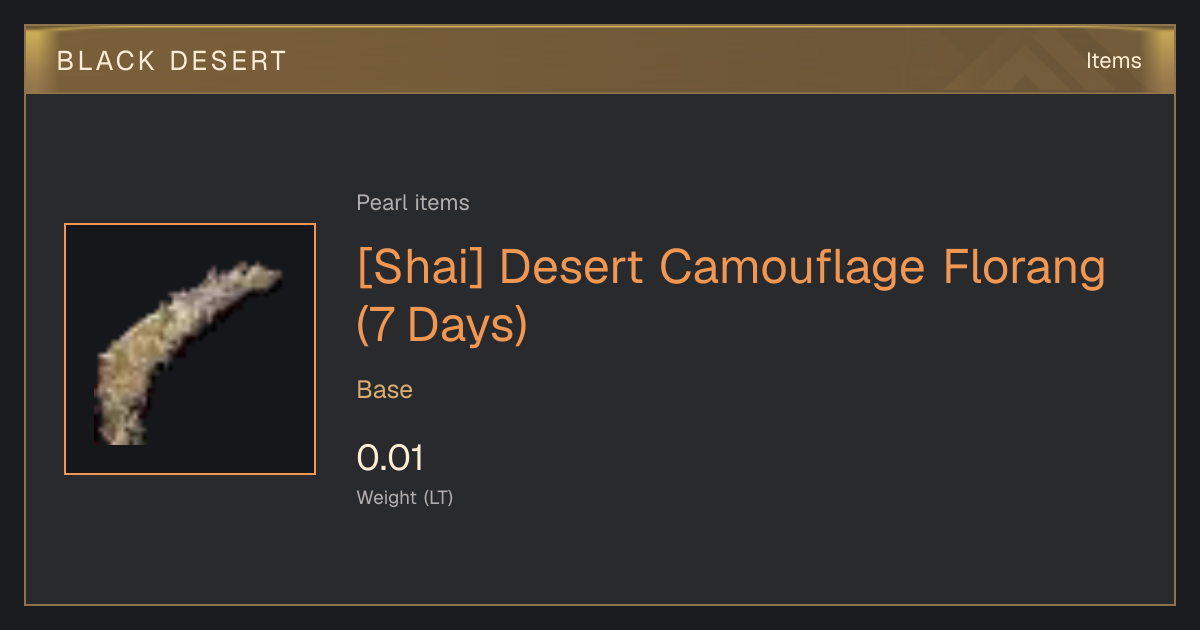Select the Pearl items category label
This screenshot has height=630, width=1200.
[413, 203]
